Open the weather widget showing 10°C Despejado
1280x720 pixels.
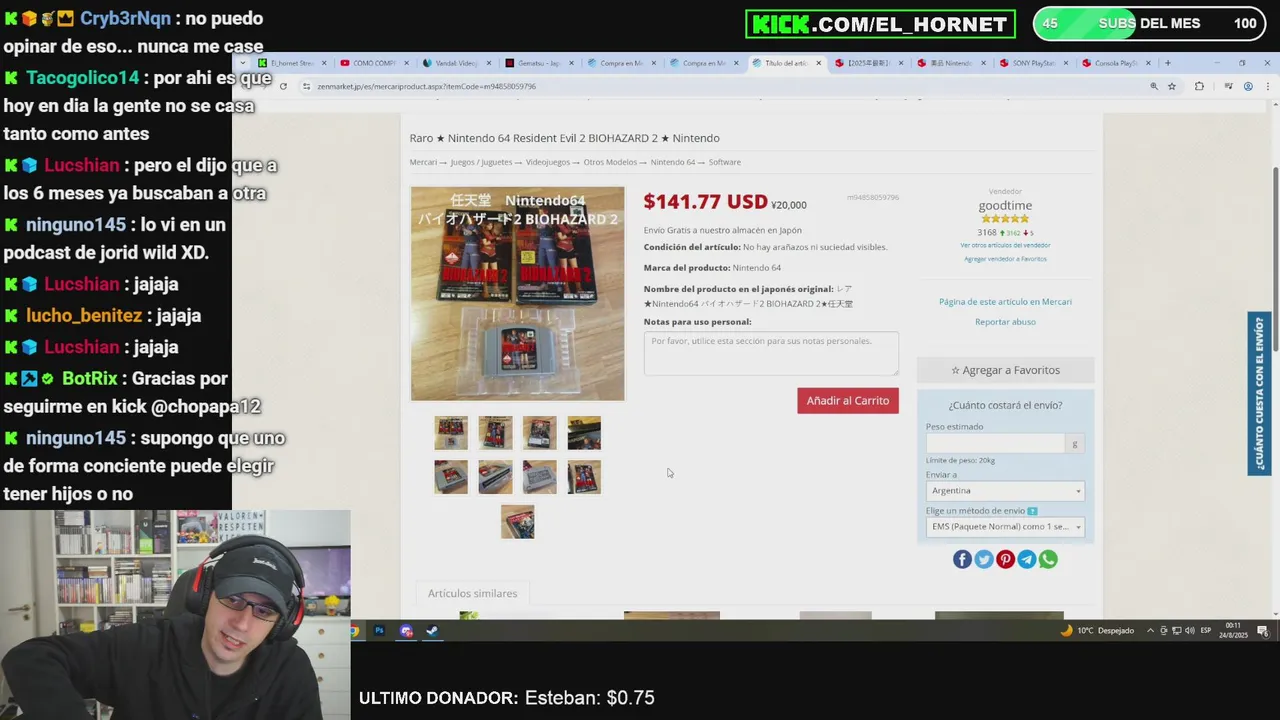click(1097, 631)
